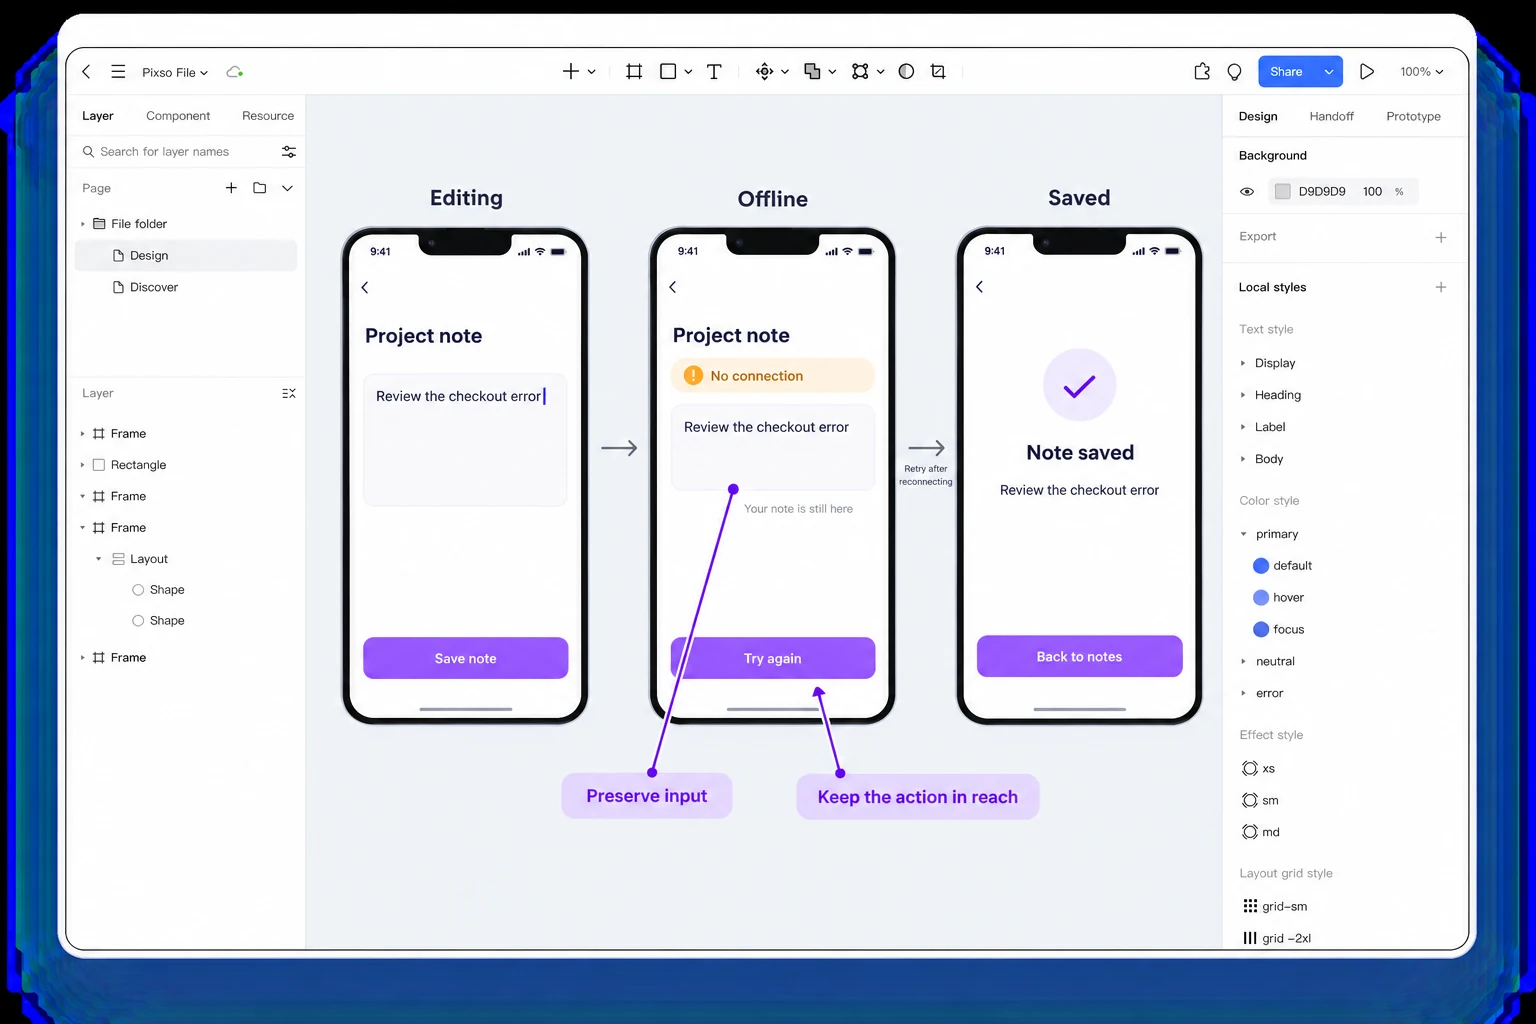Screen dimensions: 1536x1024
Task: Click the mask contrast circle icon
Action: click(906, 71)
